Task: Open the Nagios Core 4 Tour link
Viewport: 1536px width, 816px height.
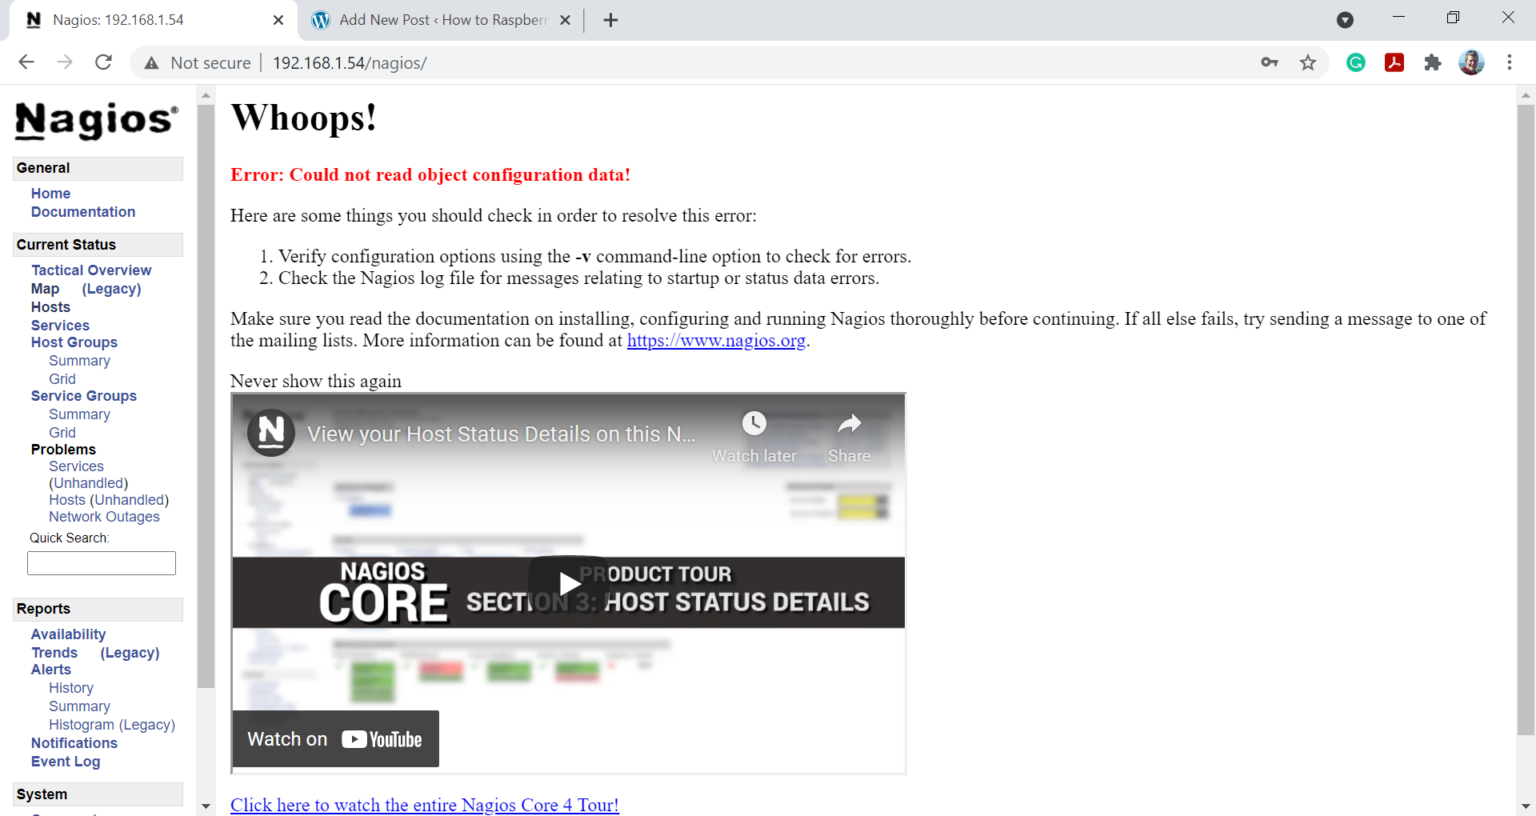Action: coord(424,805)
